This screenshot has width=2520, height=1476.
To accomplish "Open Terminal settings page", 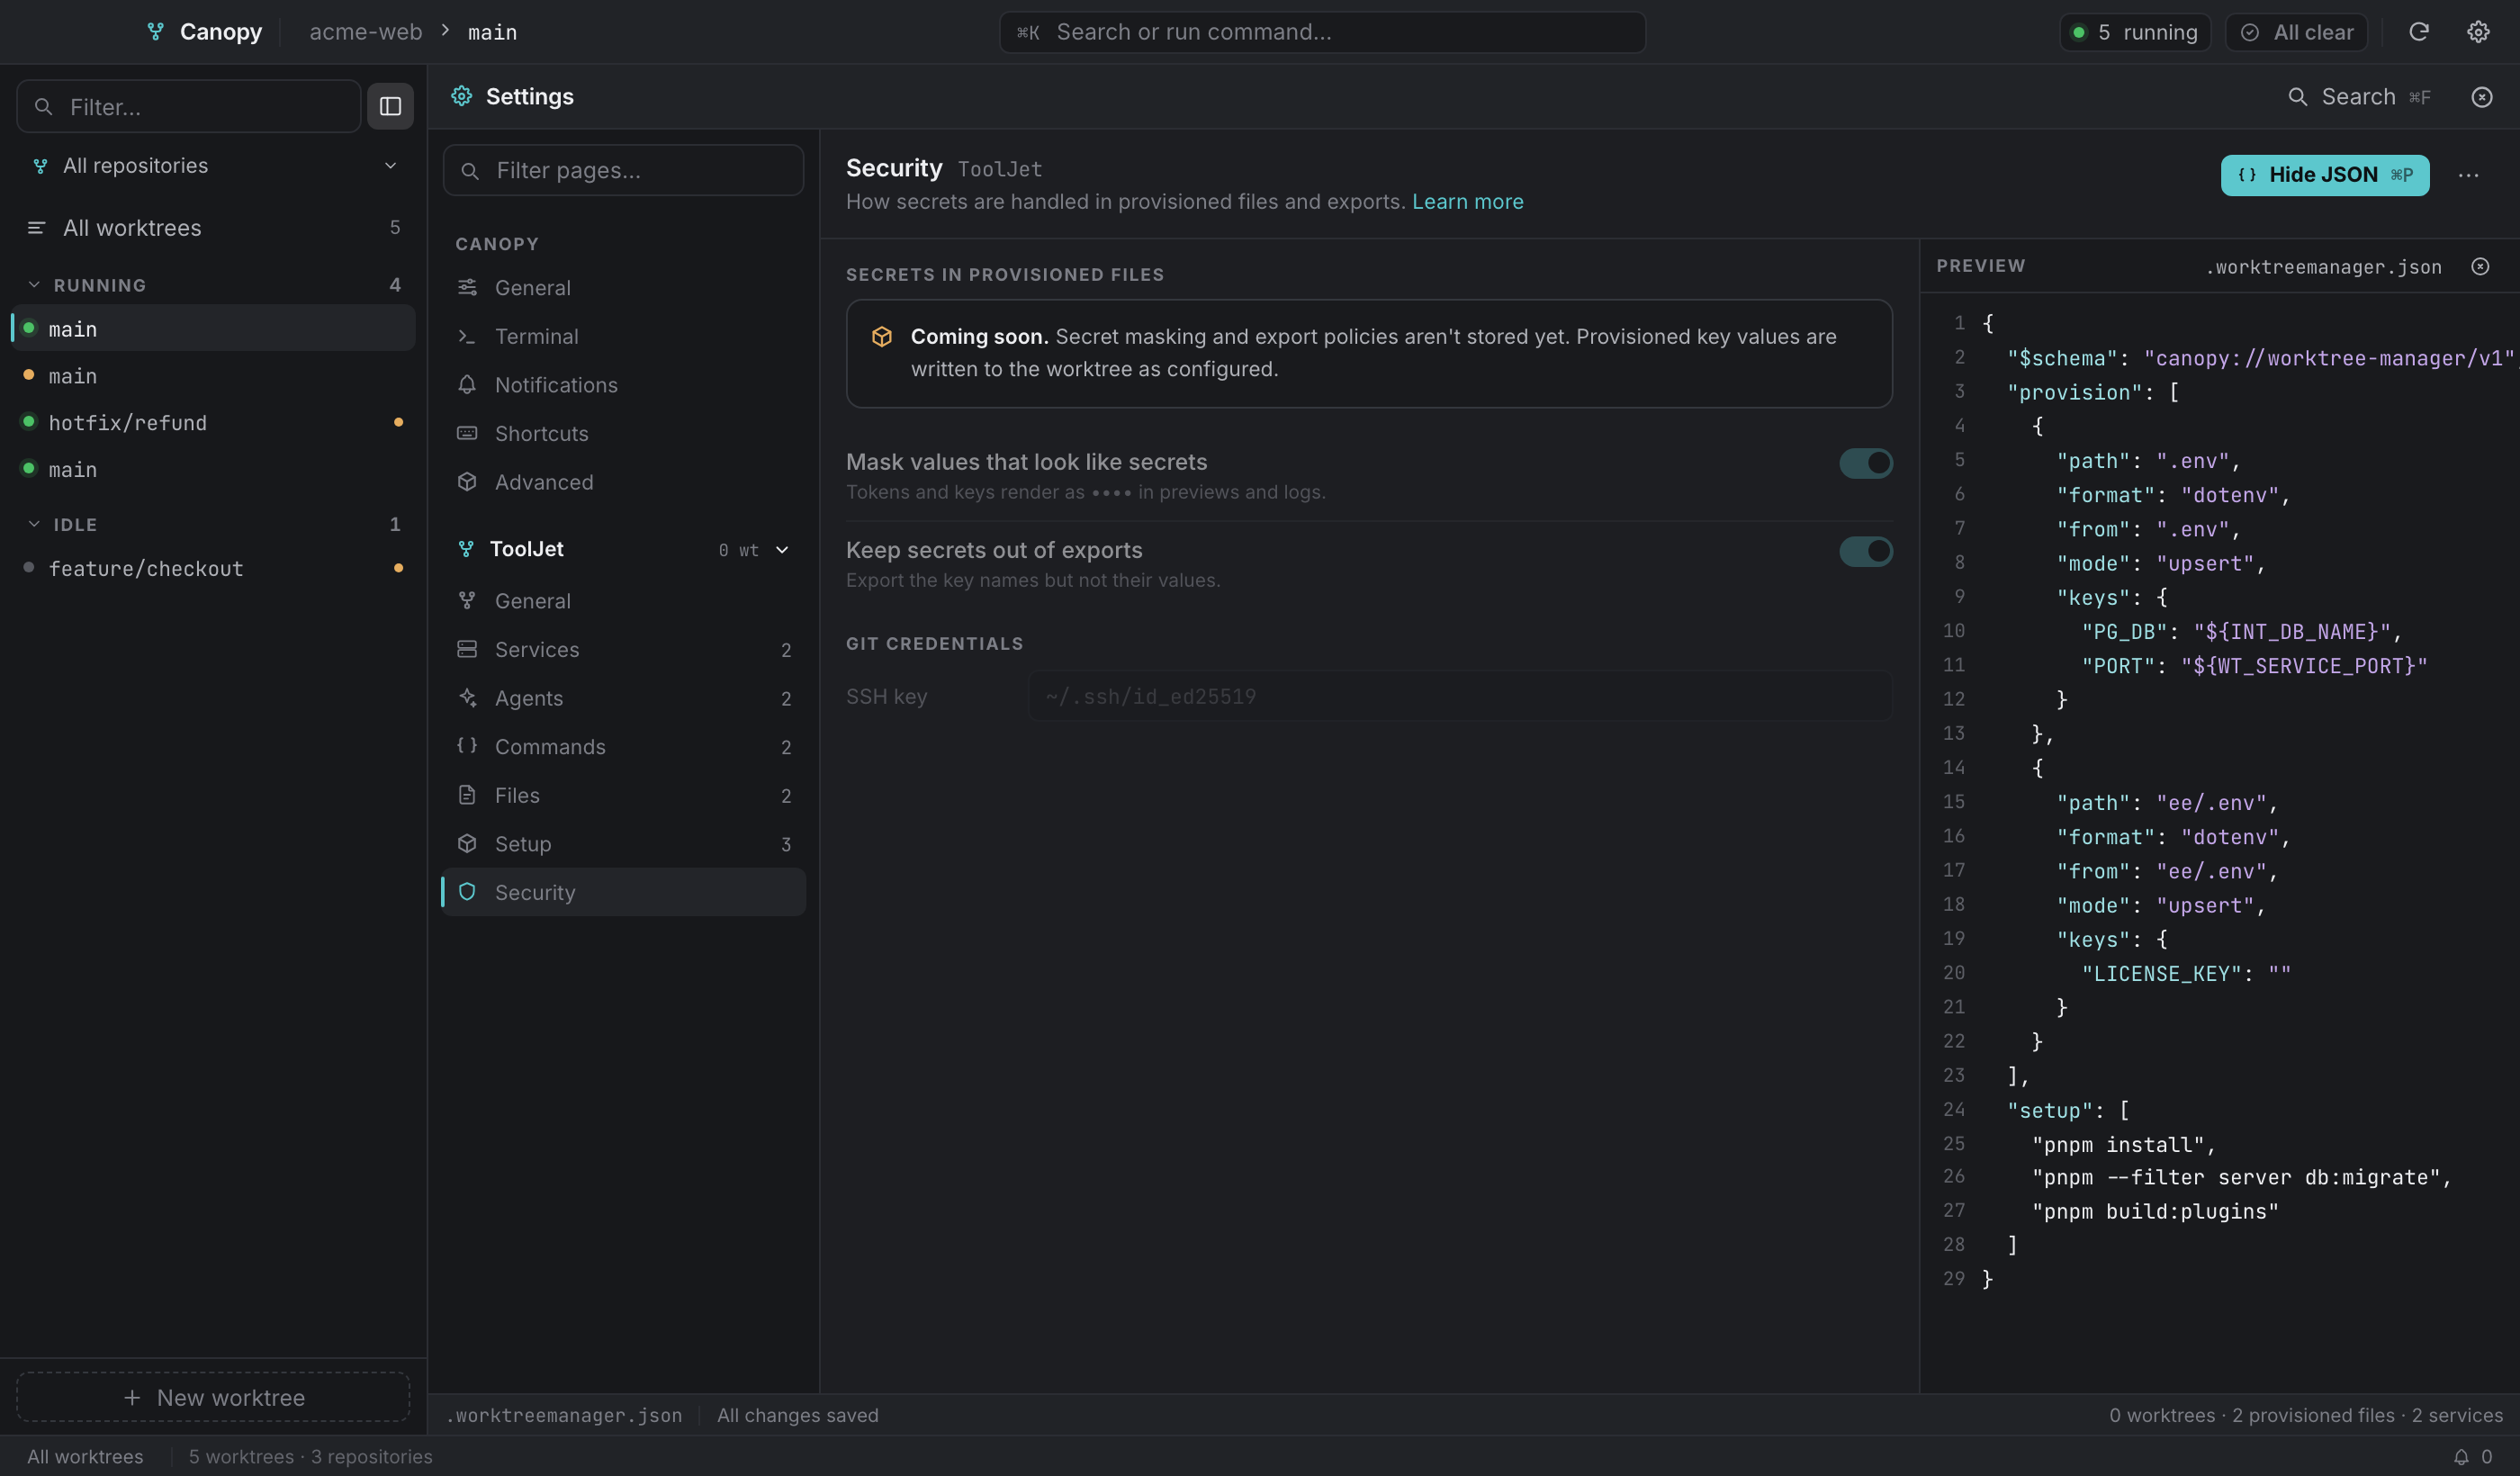I will [623, 337].
